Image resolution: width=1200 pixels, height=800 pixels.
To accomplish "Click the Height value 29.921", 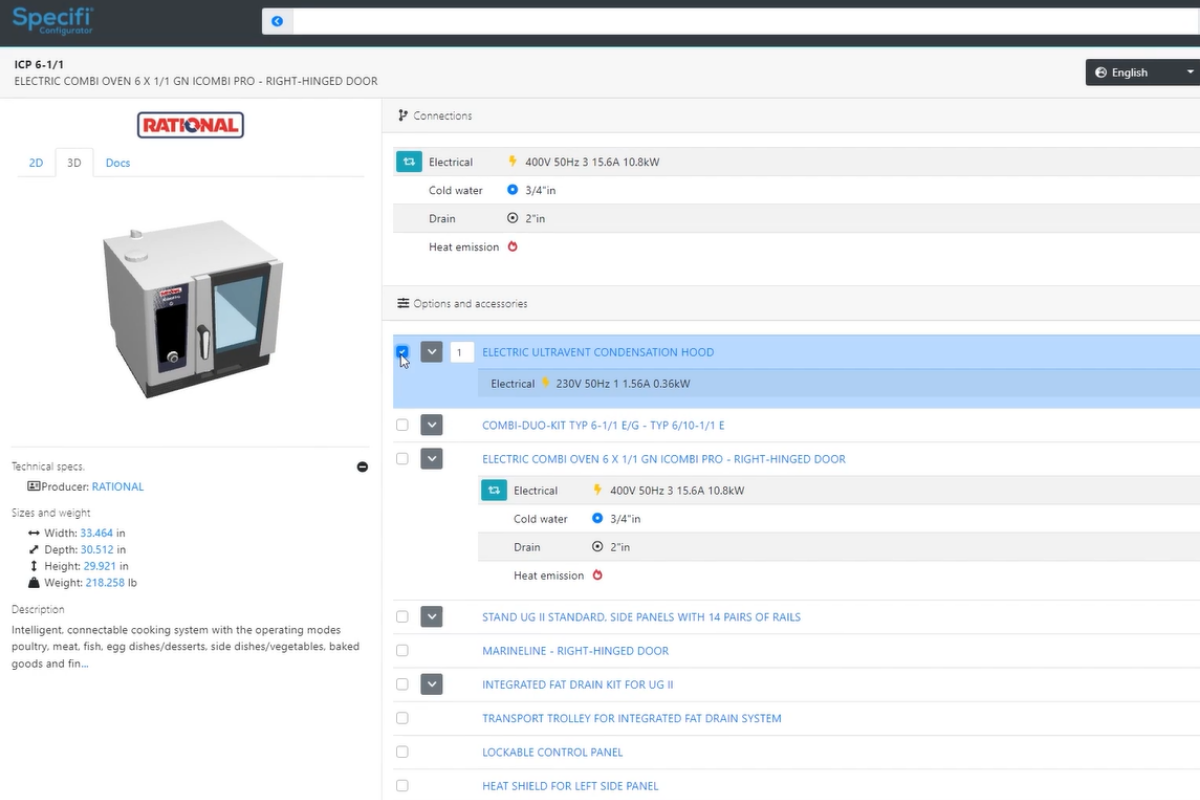I will (x=100, y=566).
